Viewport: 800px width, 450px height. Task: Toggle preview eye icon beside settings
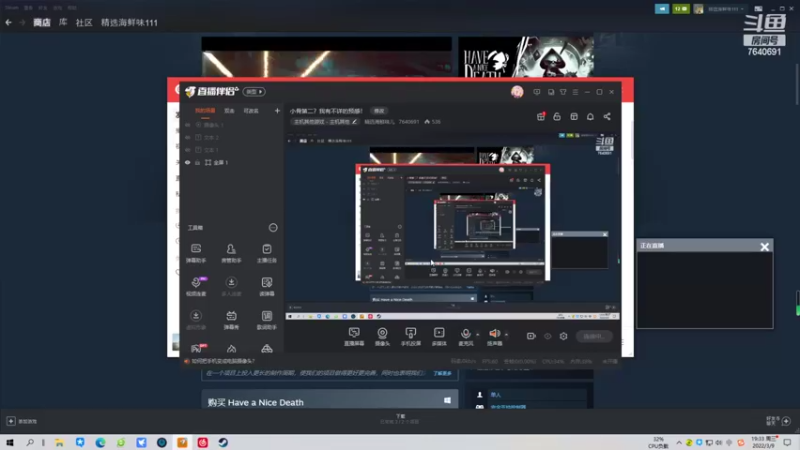coord(547,336)
